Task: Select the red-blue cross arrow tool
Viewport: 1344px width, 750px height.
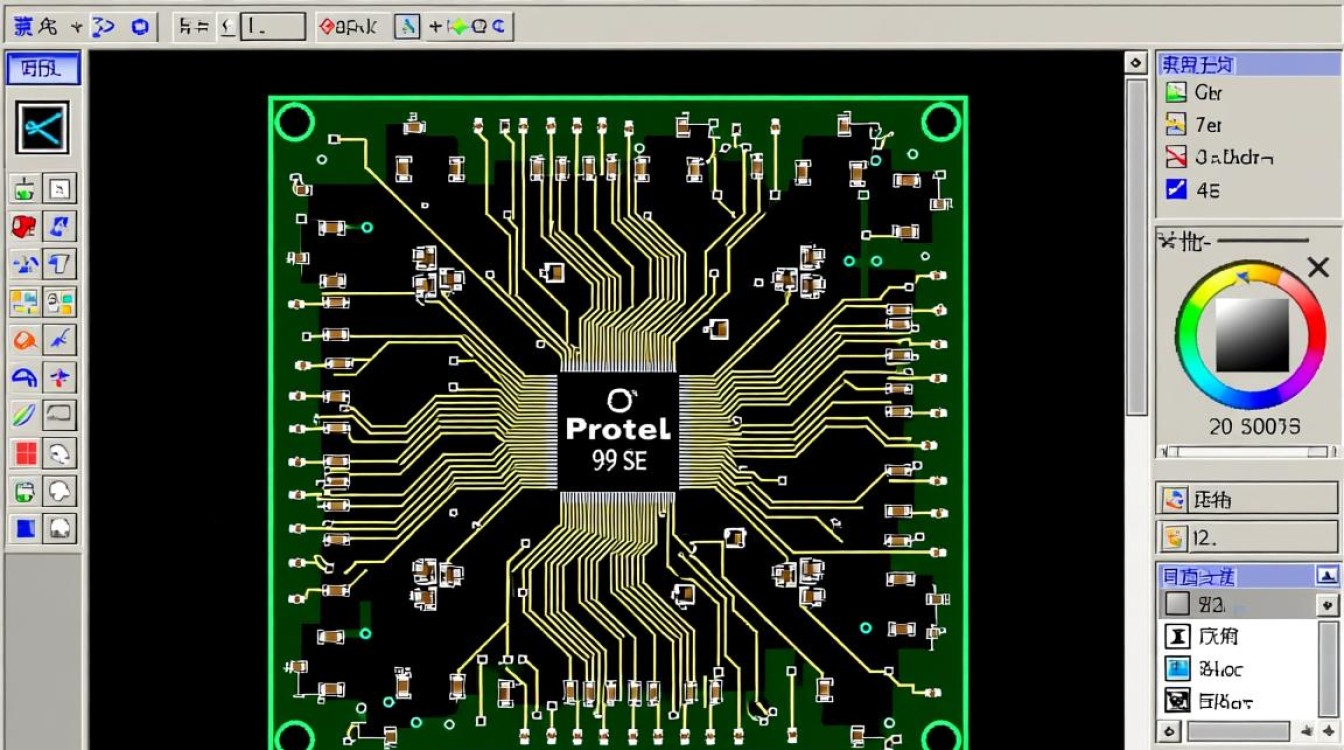Action: pos(61,378)
